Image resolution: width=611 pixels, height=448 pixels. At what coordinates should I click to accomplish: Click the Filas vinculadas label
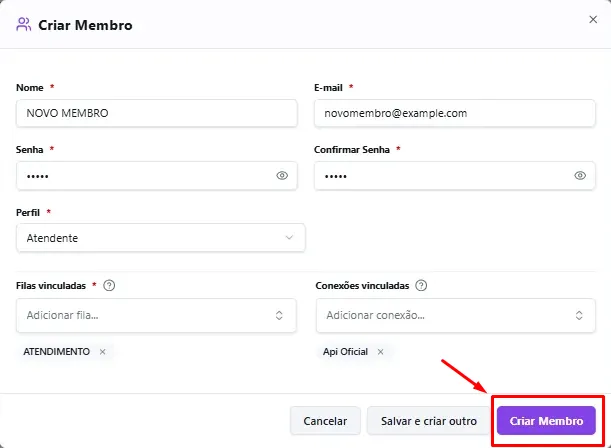click(51, 286)
